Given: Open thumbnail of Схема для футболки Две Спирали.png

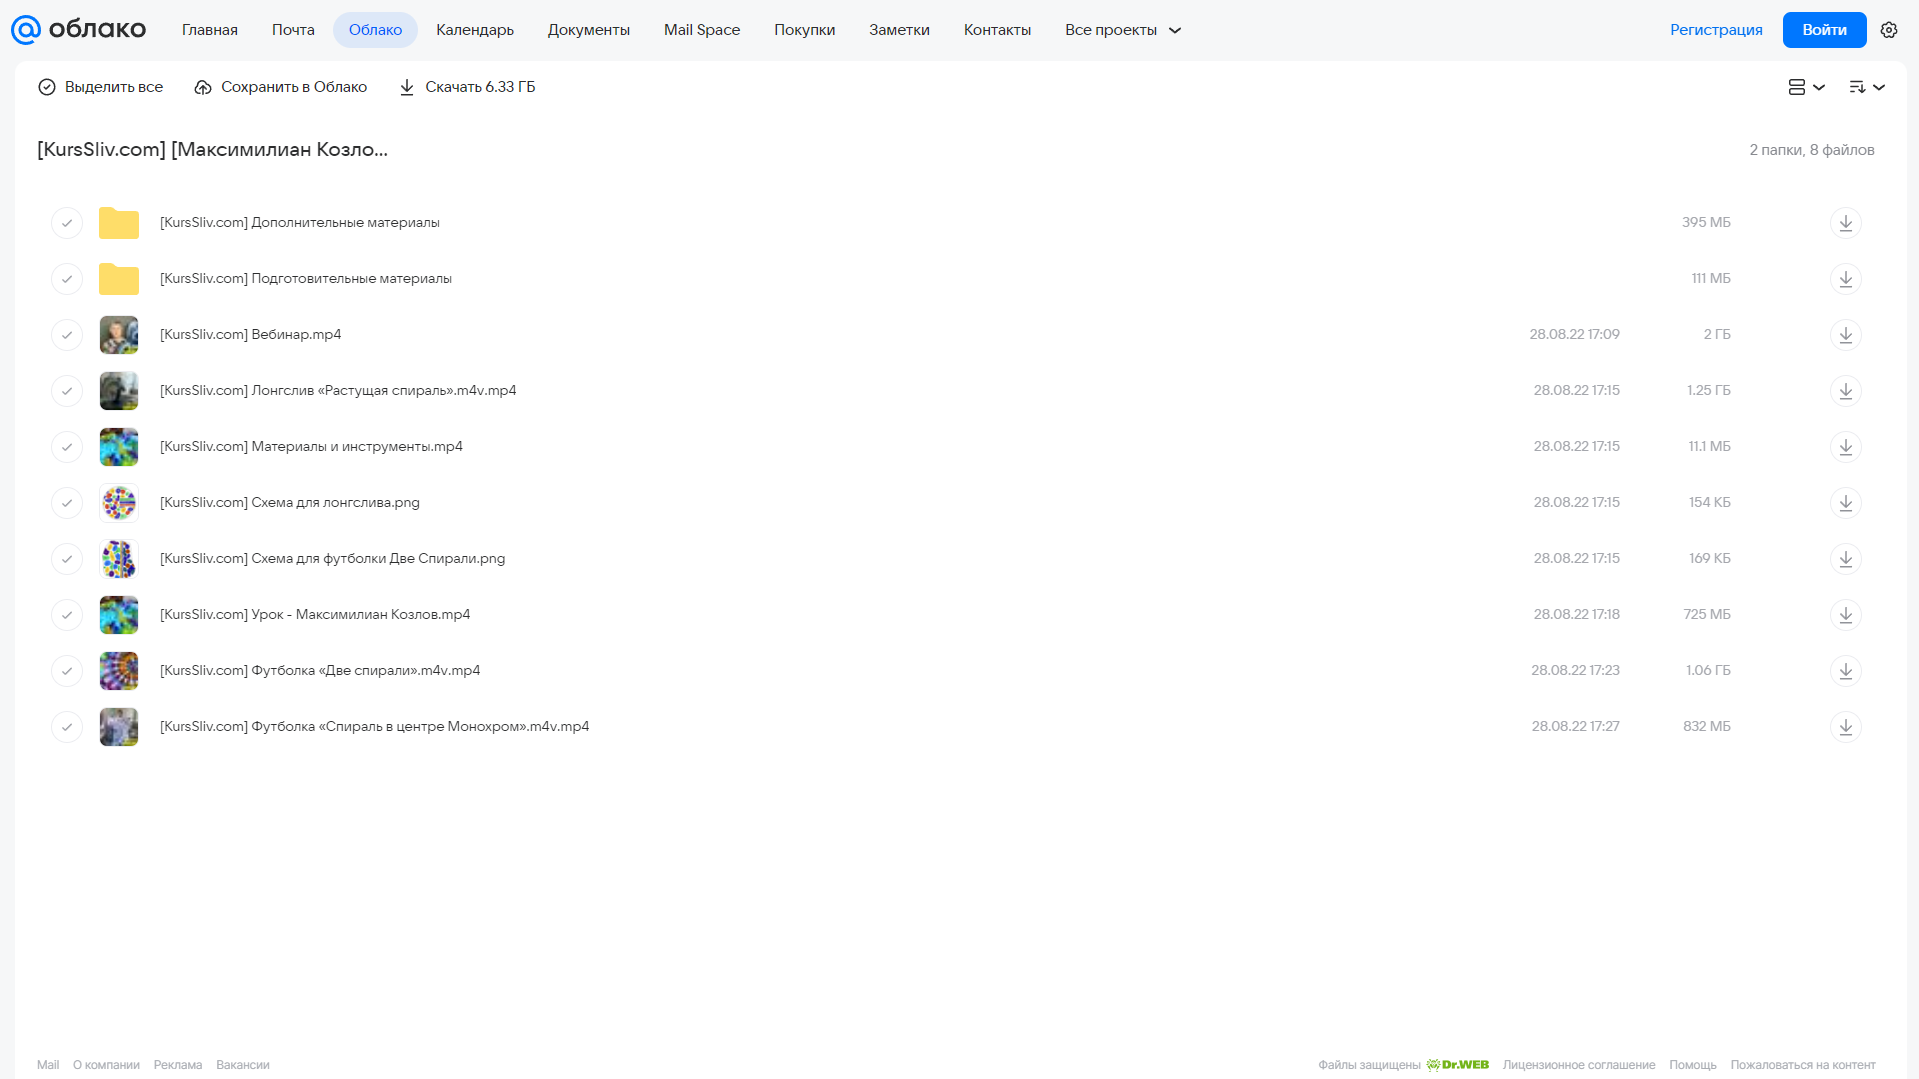Looking at the screenshot, I should click(119, 559).
